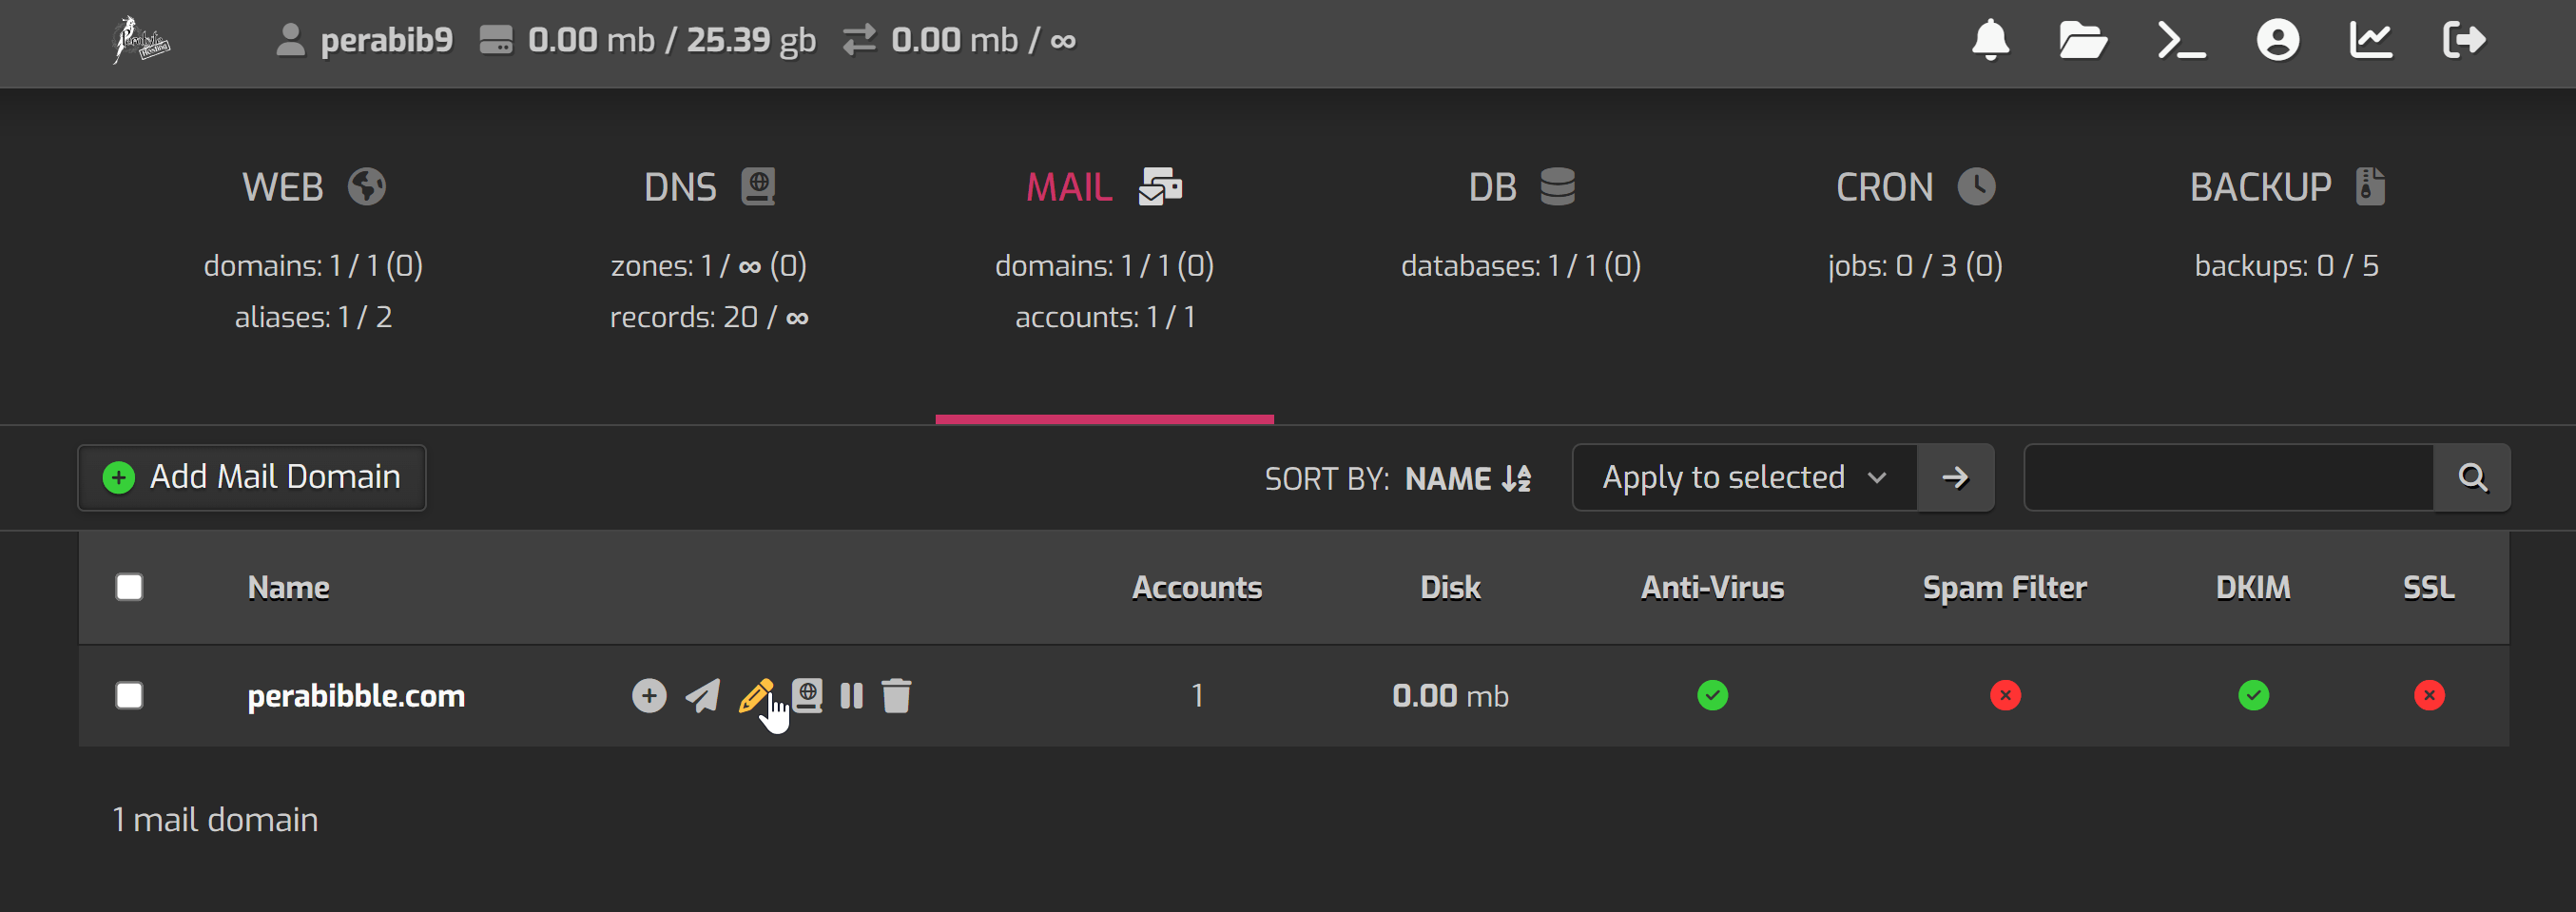Change sort order via NAME sorter

pyautogui.click(x=1467, y=479)
